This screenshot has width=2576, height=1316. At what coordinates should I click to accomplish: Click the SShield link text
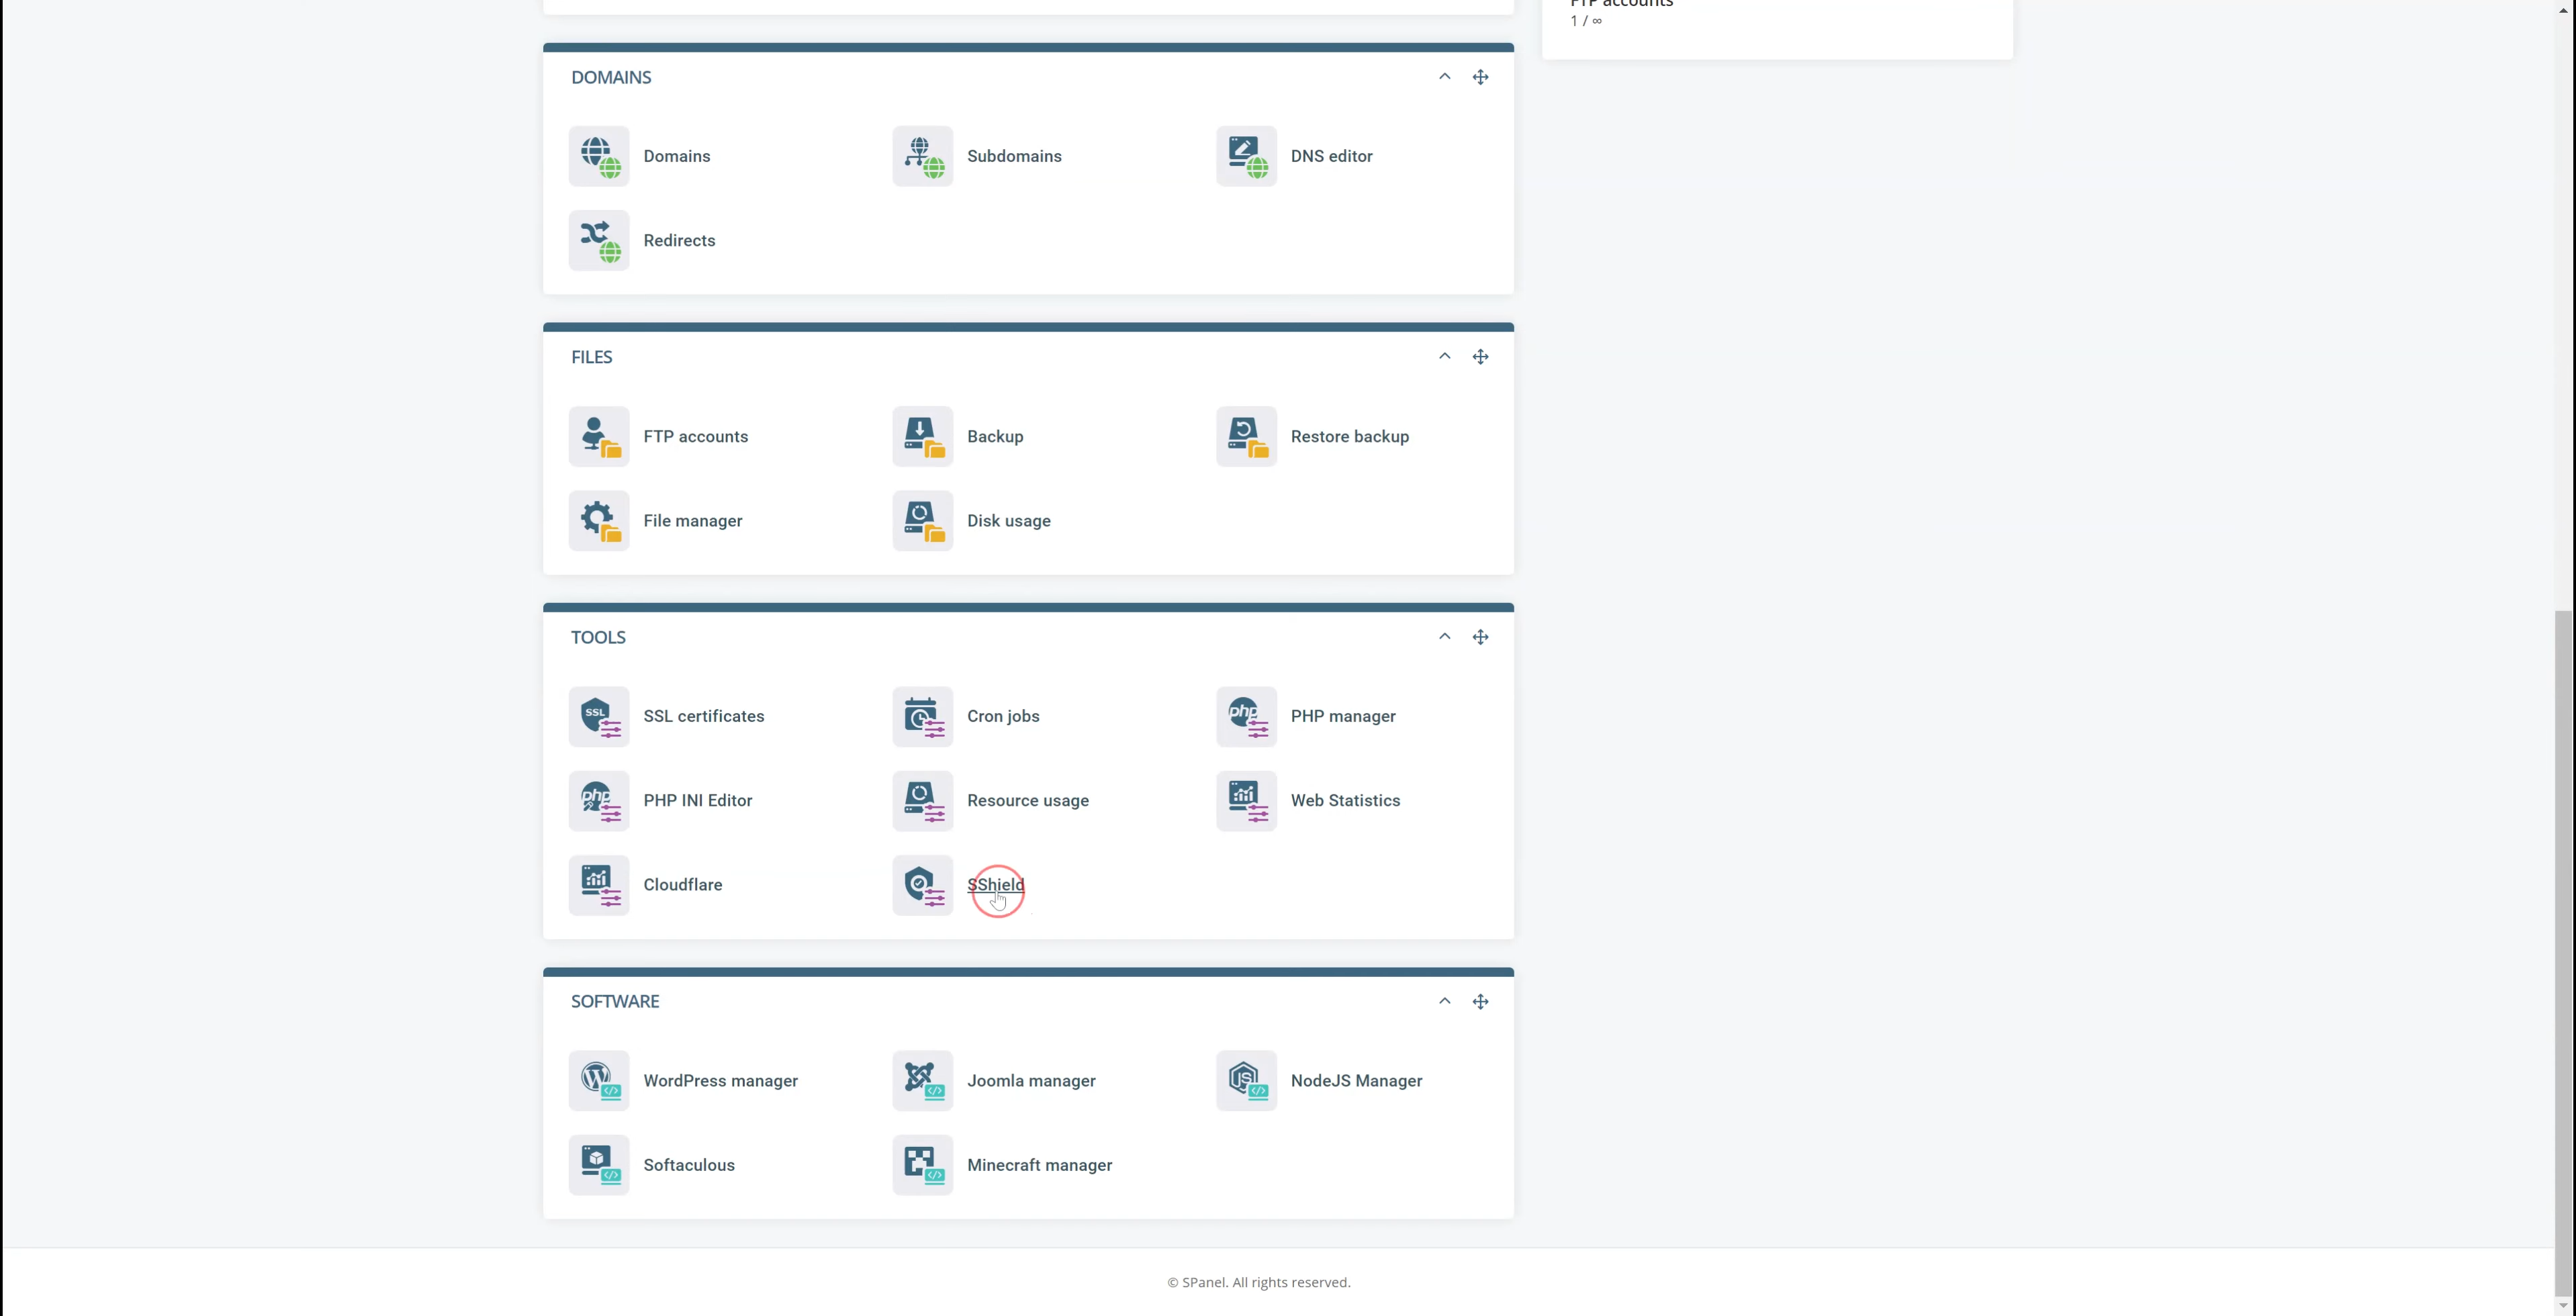995,884
